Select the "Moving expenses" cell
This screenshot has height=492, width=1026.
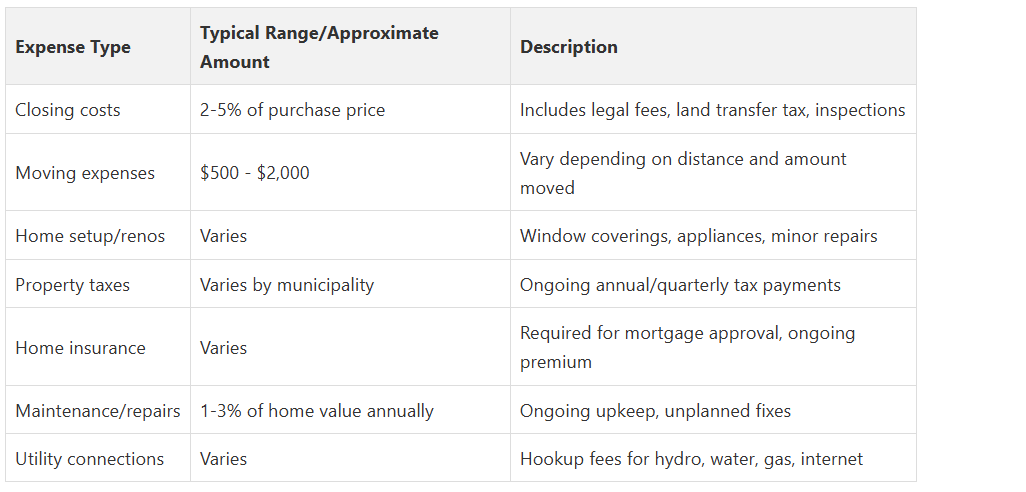click(x=85, y=173)
